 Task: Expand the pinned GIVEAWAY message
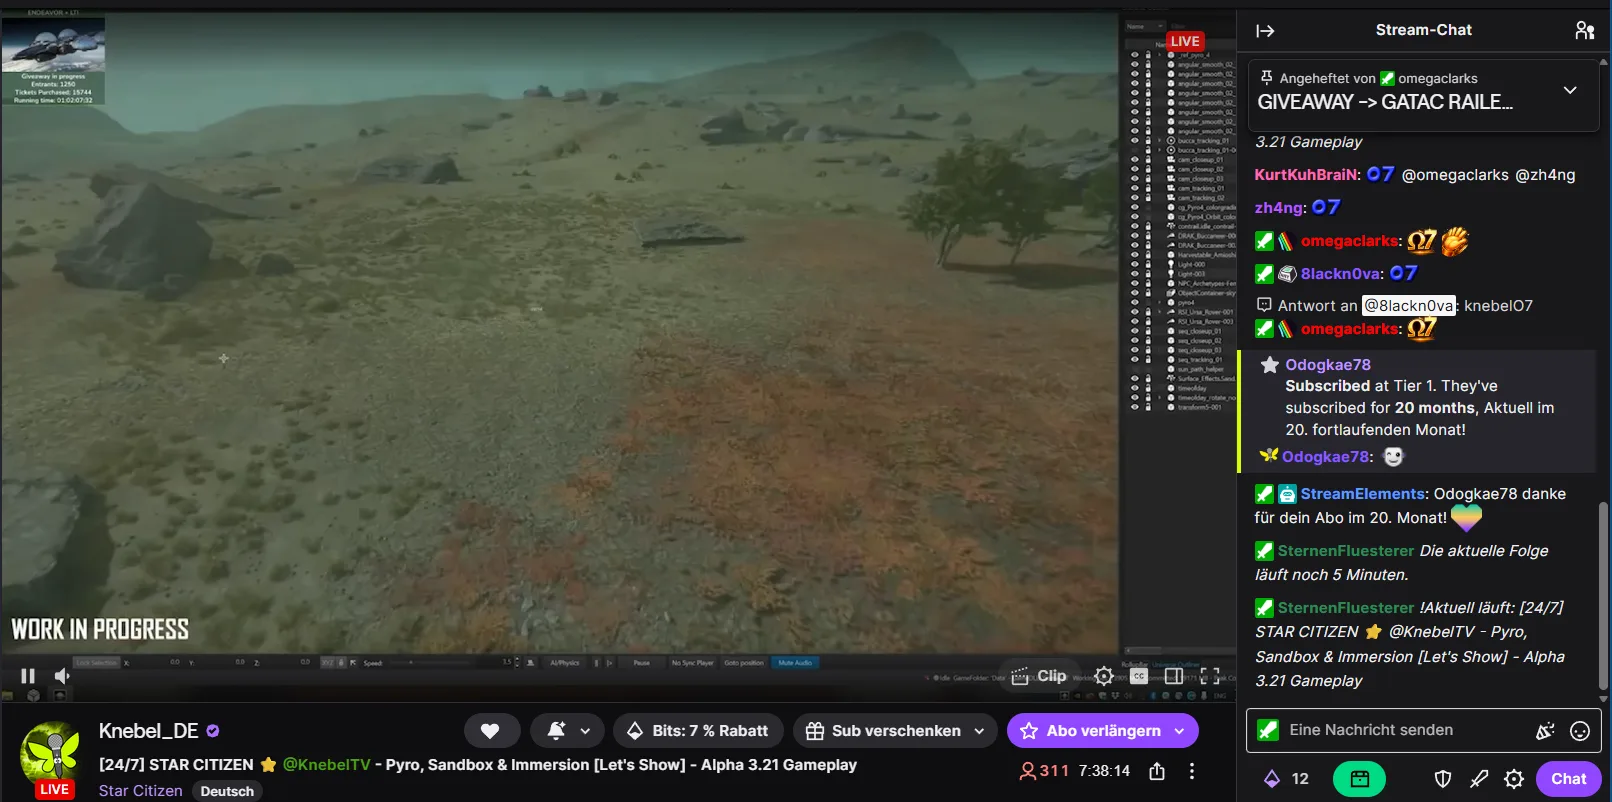[1570, 90]
